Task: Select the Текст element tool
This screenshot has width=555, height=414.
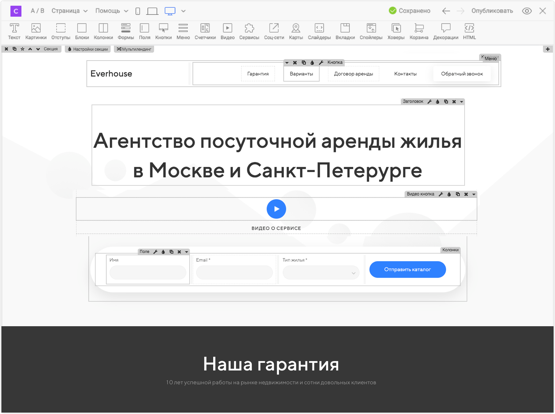Action: pyautogui.click(x=14, y=31)
